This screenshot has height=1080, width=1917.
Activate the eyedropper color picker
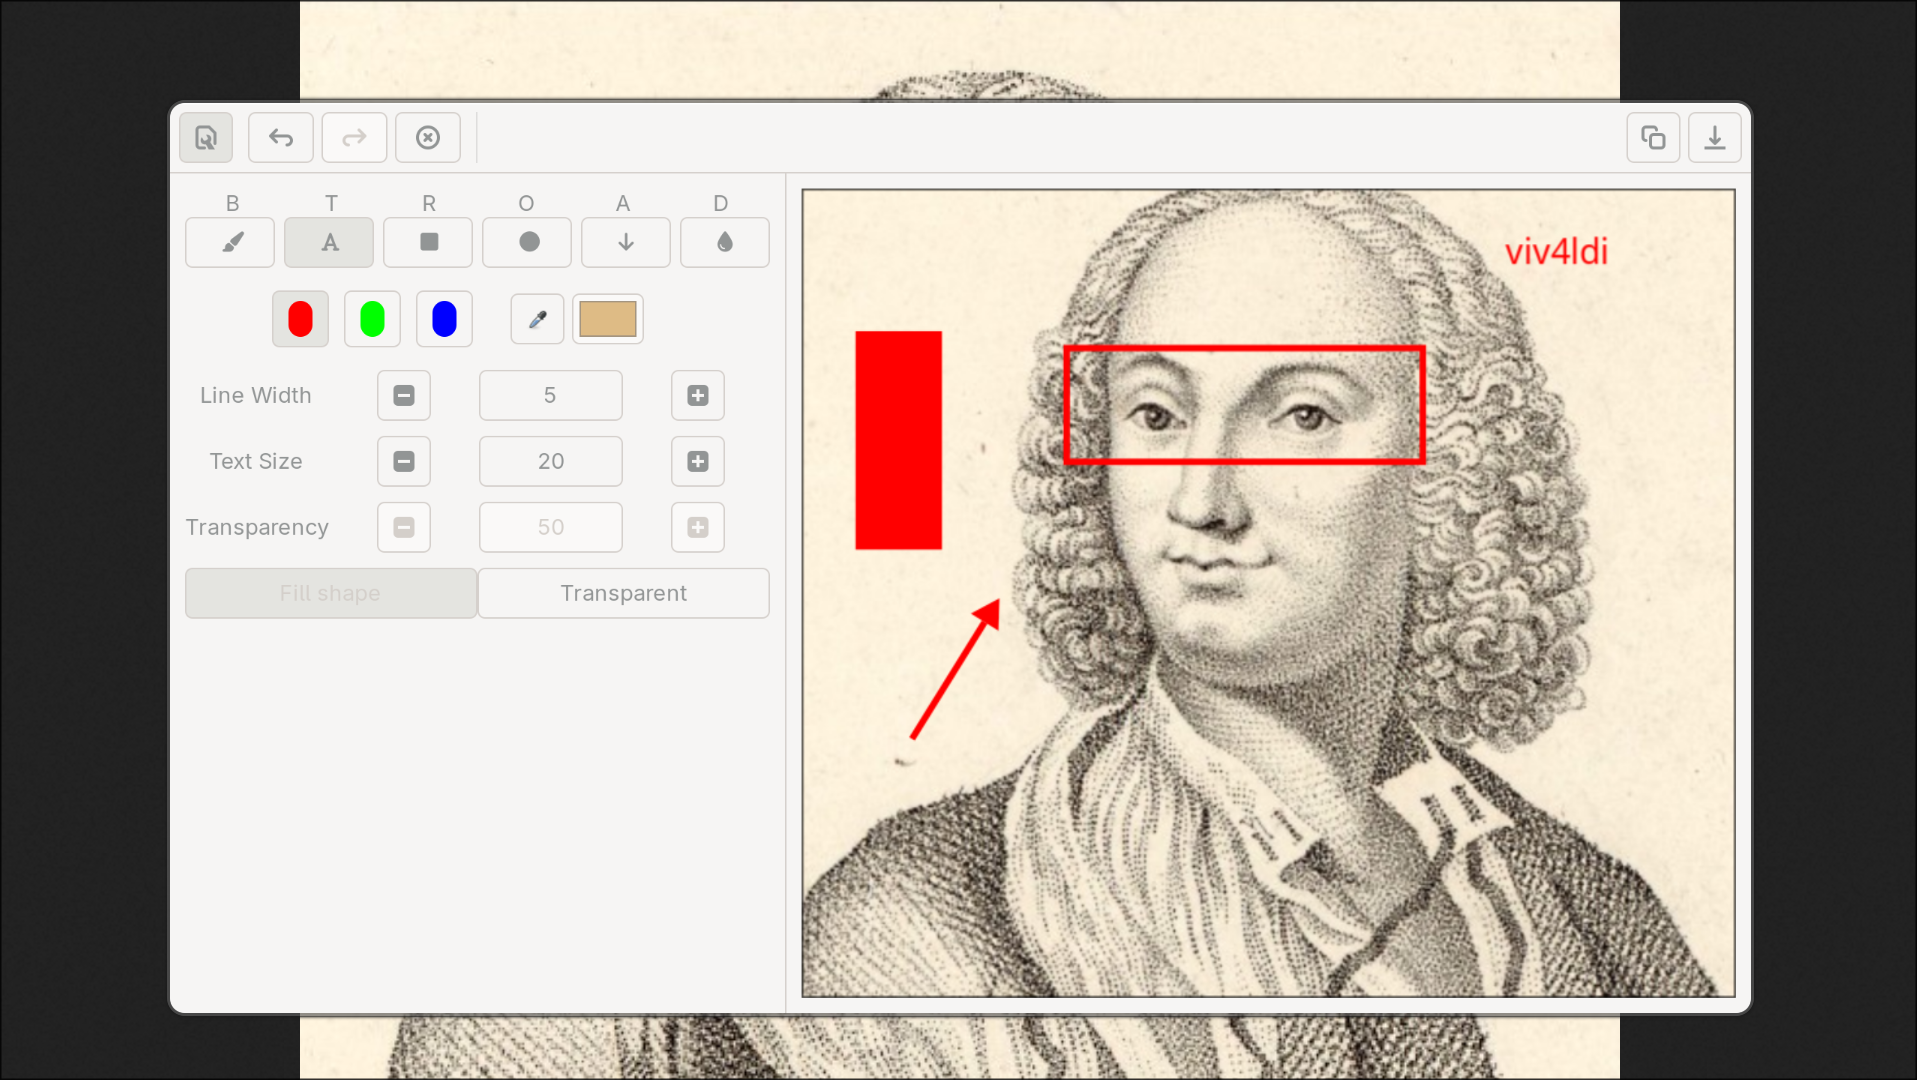tap(537, 319)
